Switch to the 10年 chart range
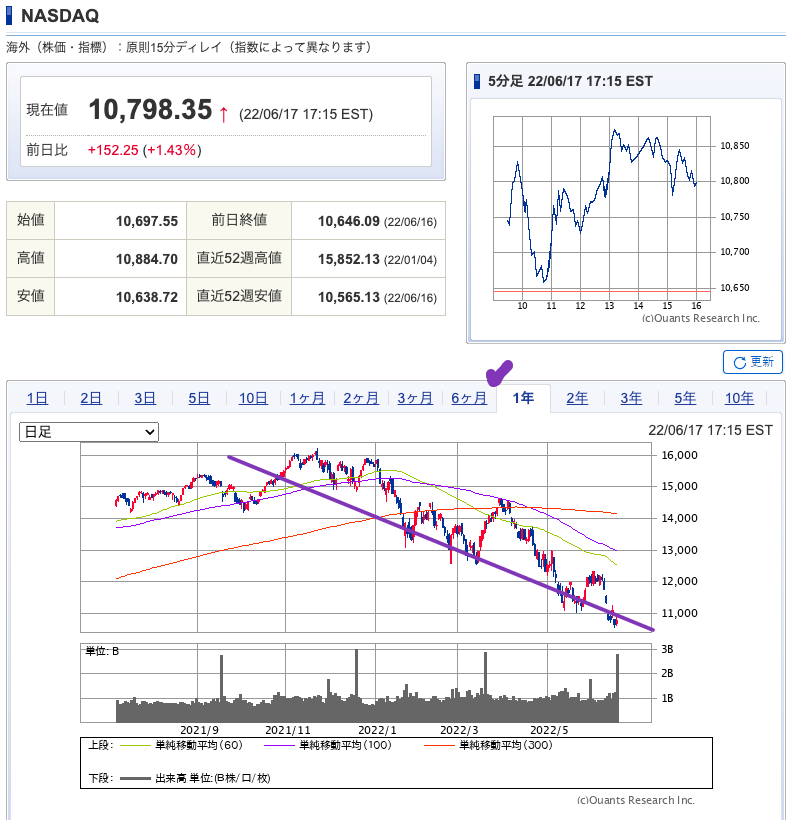The image size is (791, 820). pyautogui.click(x=739, y=398)
